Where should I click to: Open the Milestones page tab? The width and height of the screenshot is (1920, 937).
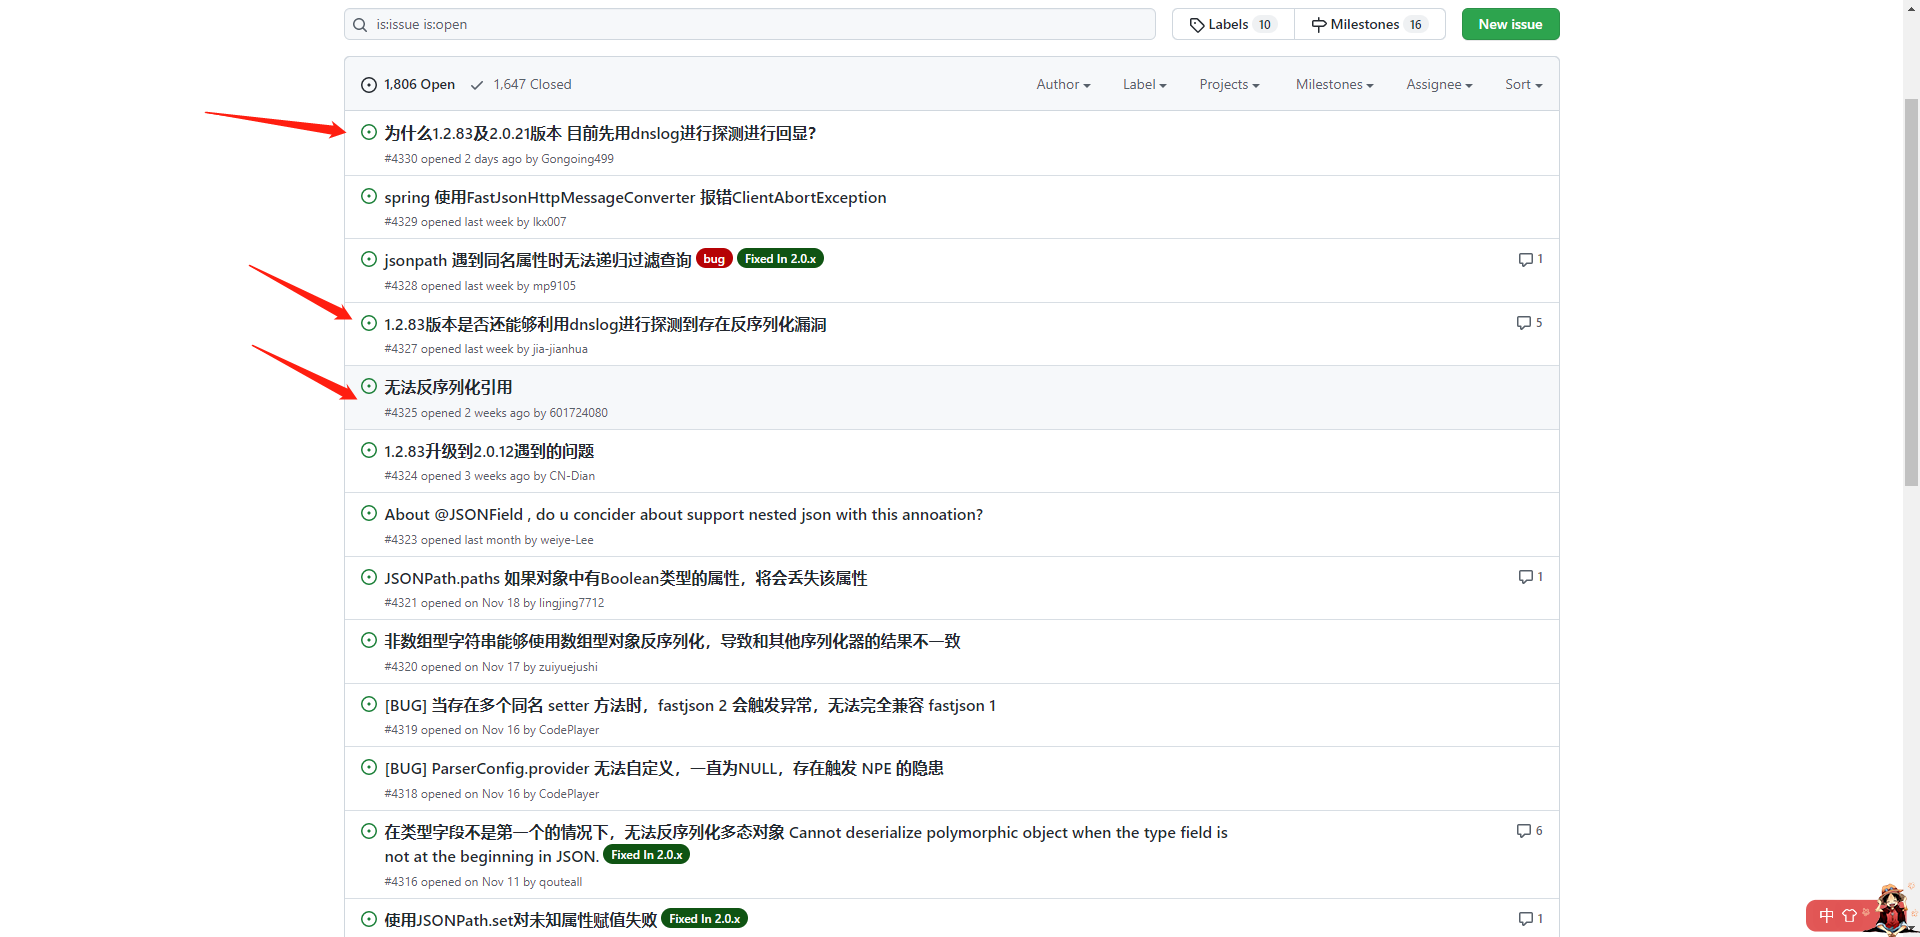[1369, 25]
